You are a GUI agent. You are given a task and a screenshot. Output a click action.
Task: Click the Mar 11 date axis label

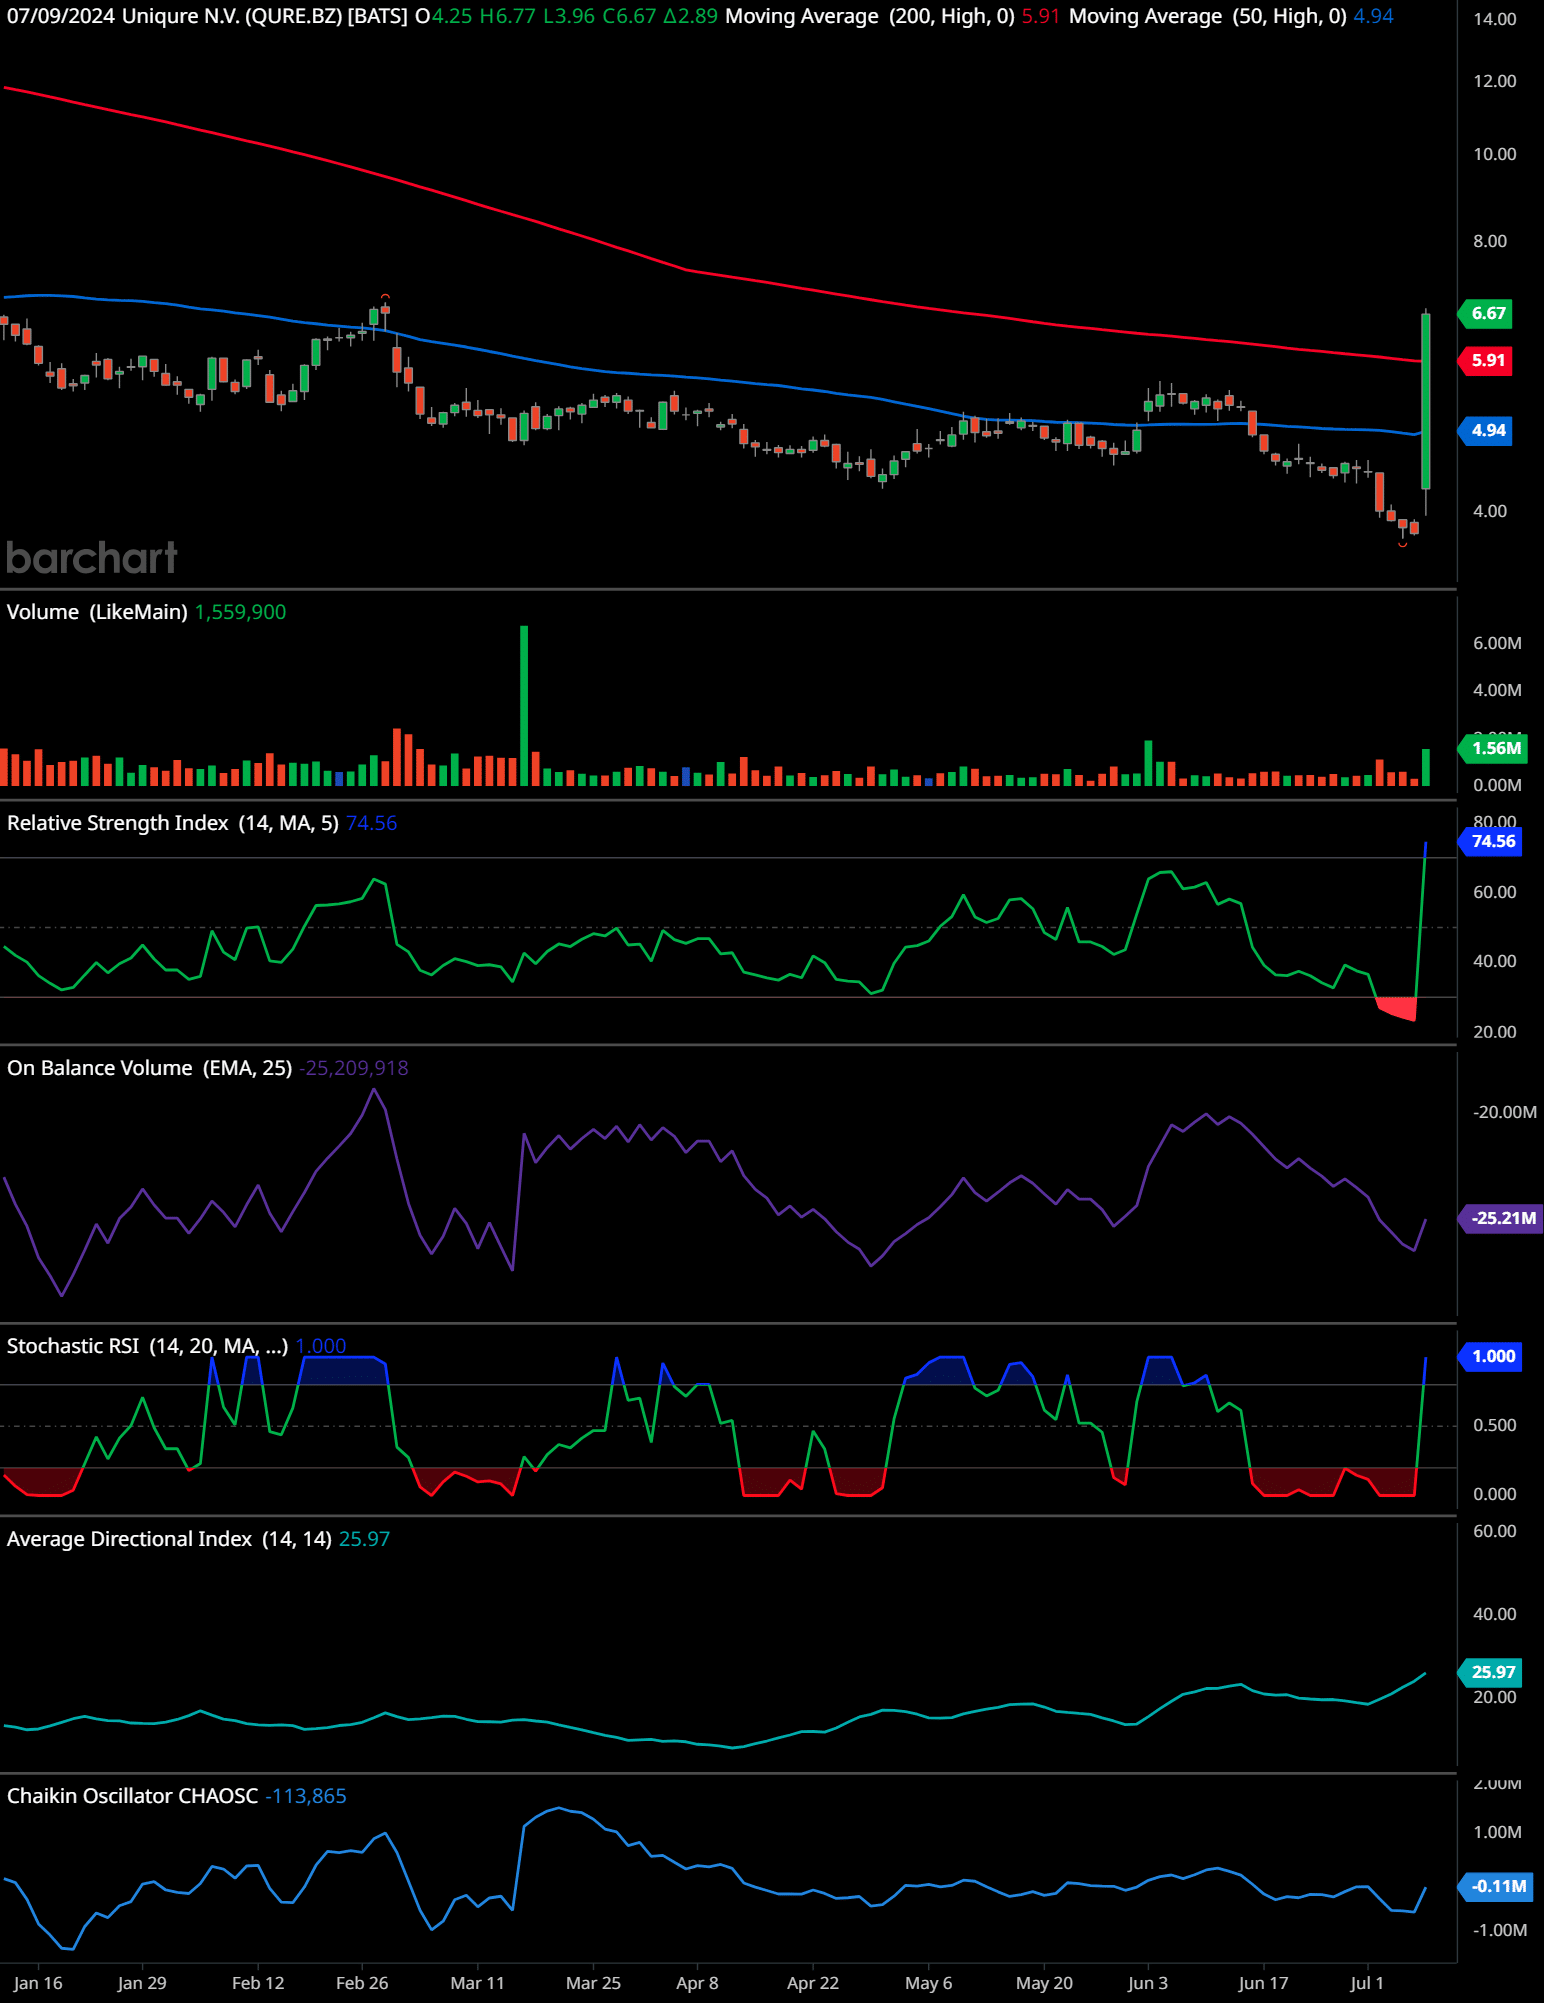tap(477, 1983)
